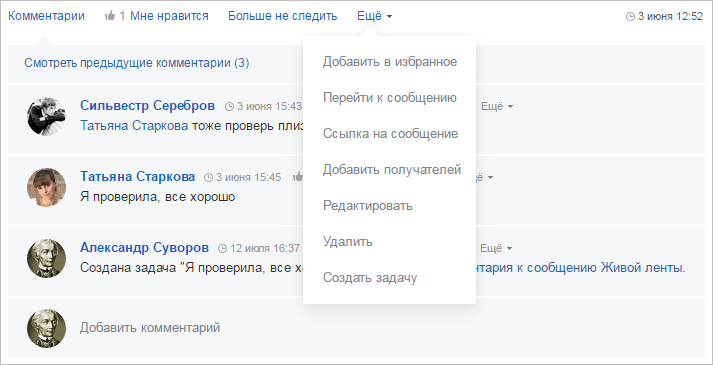Expand Ещё dropdown in Александр Суворов's comment
The image size is (713, 365).
point(496,248)
